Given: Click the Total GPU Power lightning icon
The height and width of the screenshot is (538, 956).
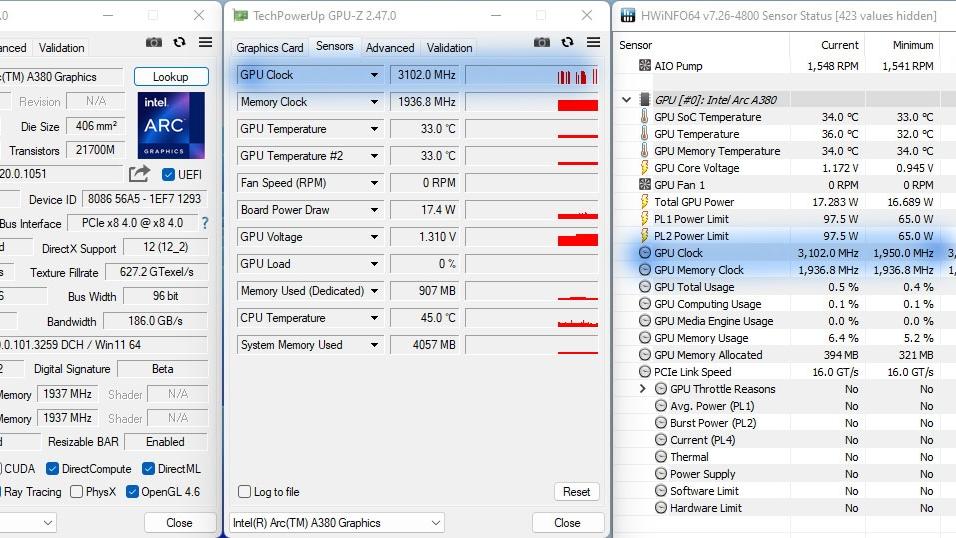Looking at the screenshot, I should (644, 201).
